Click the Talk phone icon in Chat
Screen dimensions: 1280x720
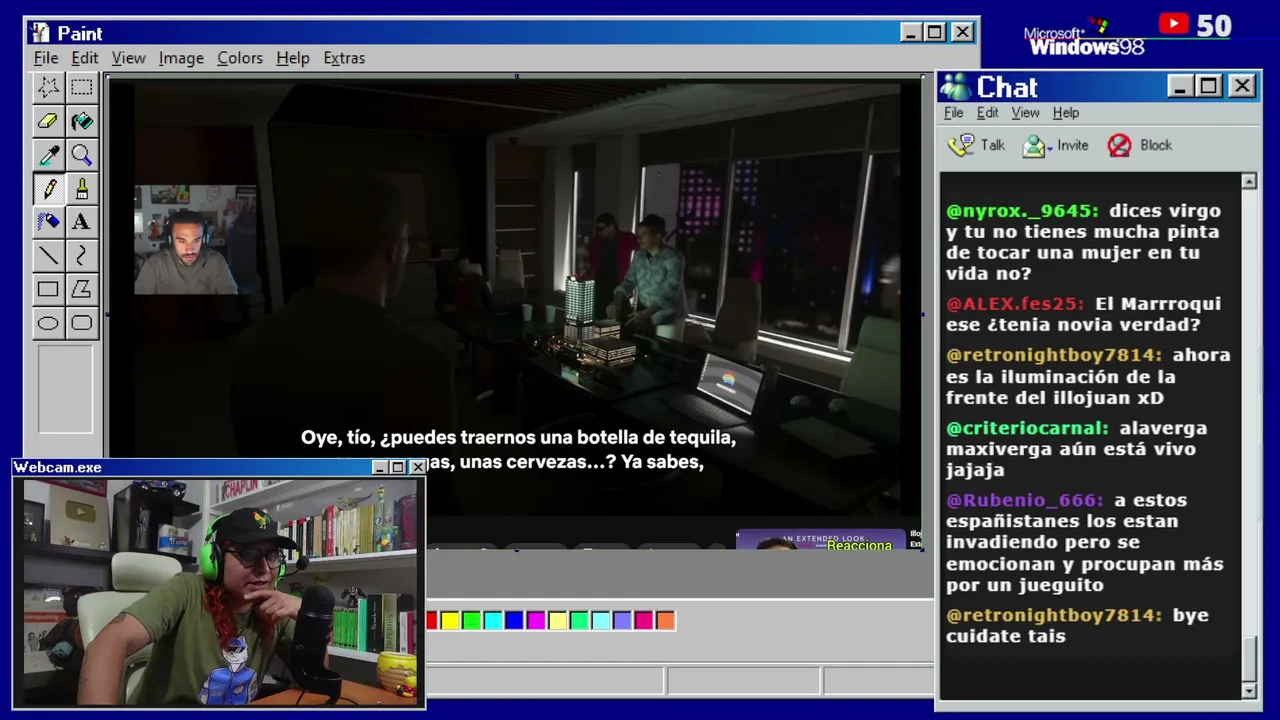click(x=961, y=145)
